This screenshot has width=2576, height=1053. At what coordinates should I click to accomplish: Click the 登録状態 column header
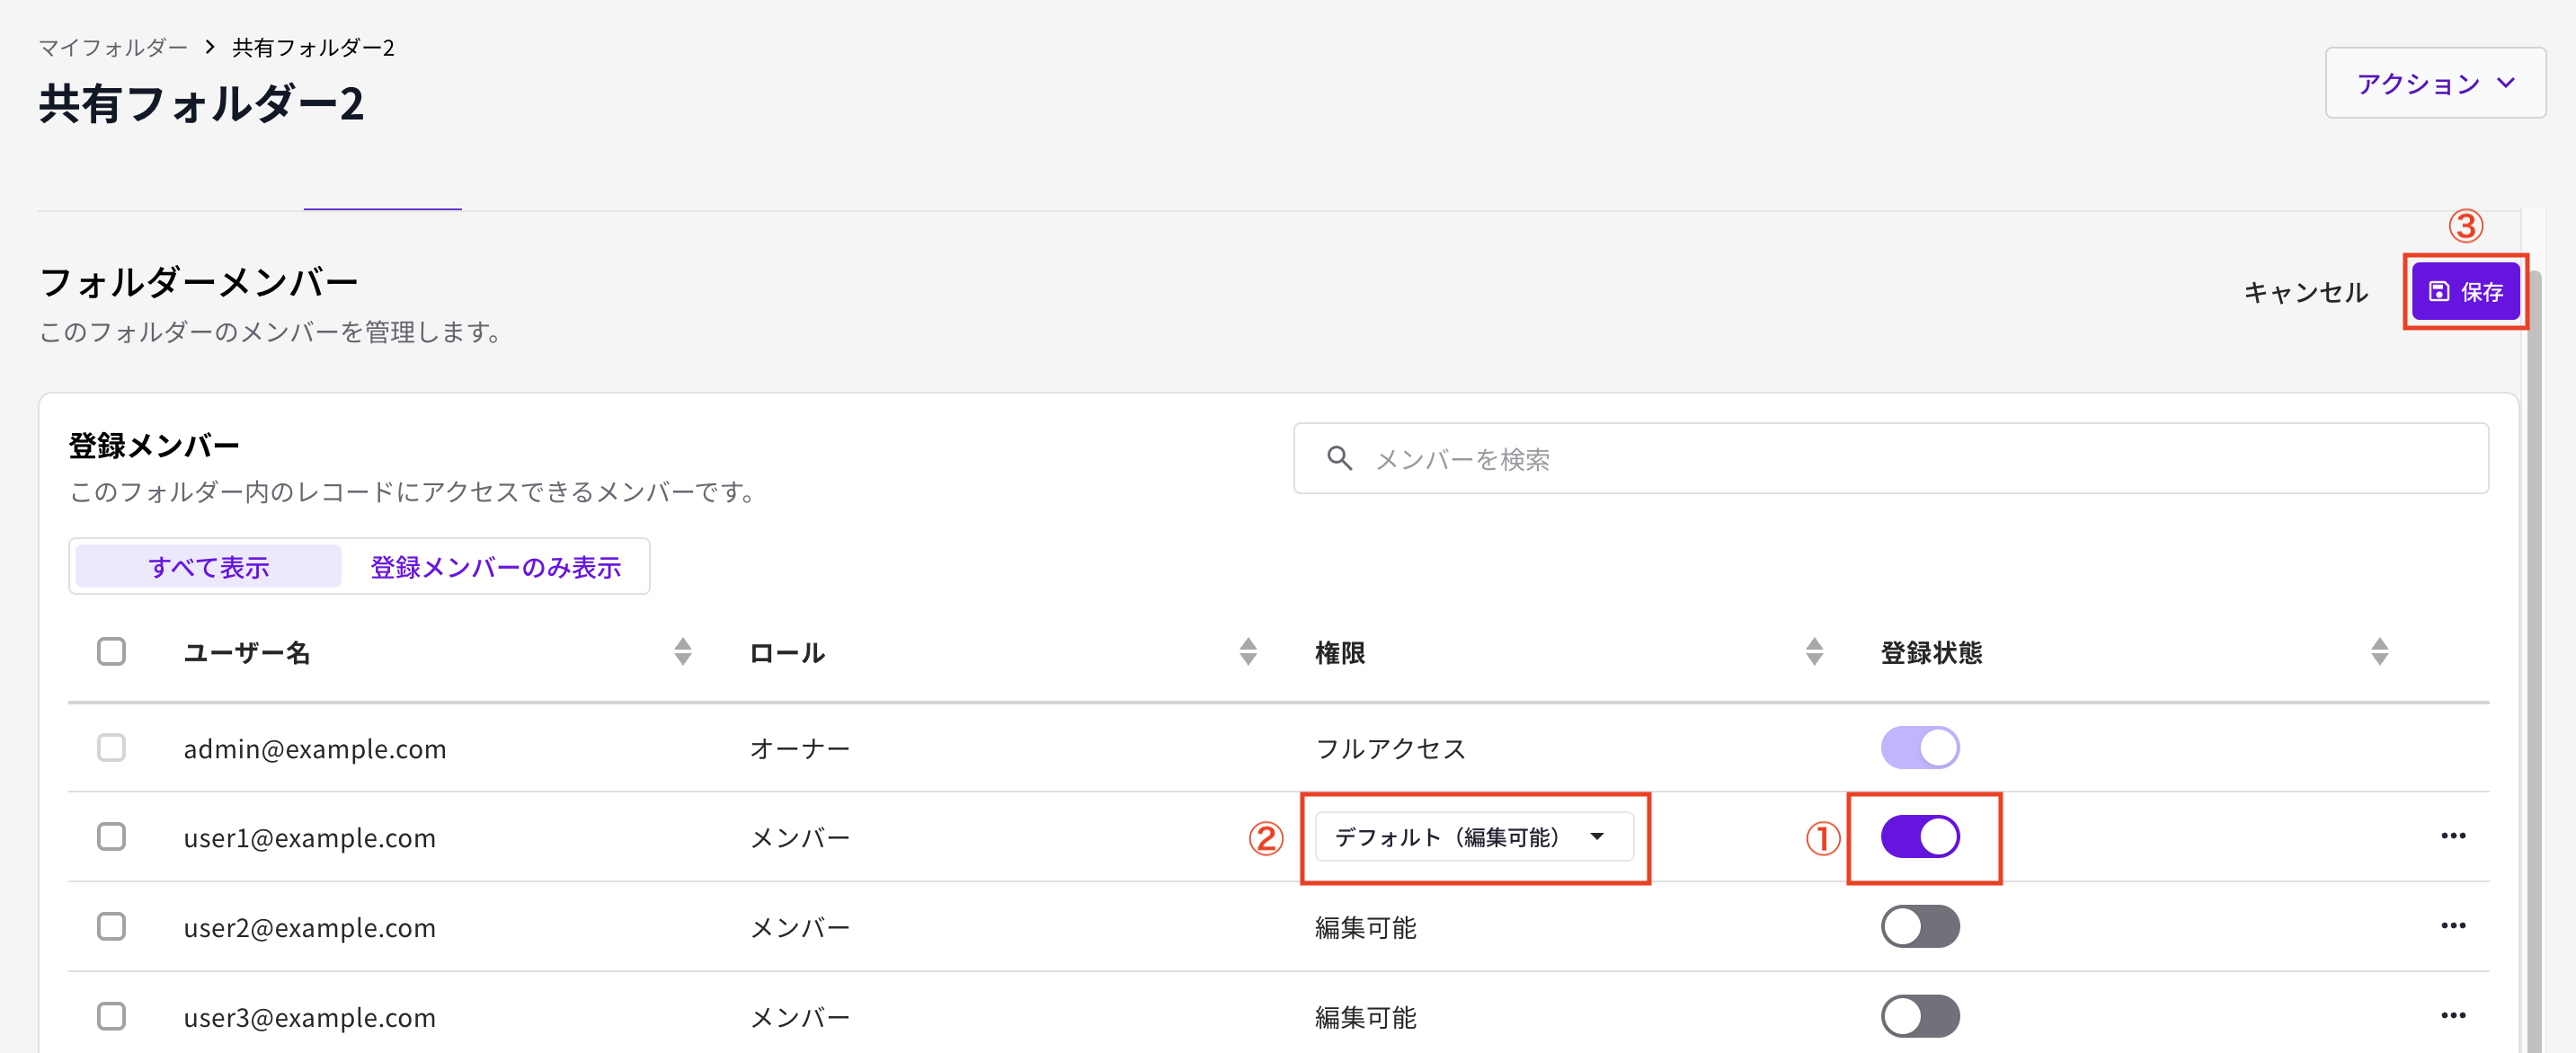point(1931,652)
